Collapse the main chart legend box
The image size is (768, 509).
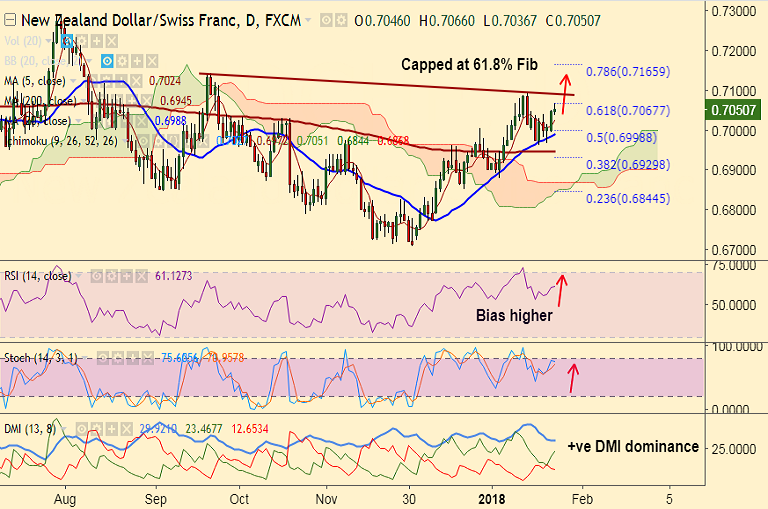point(10,21)
